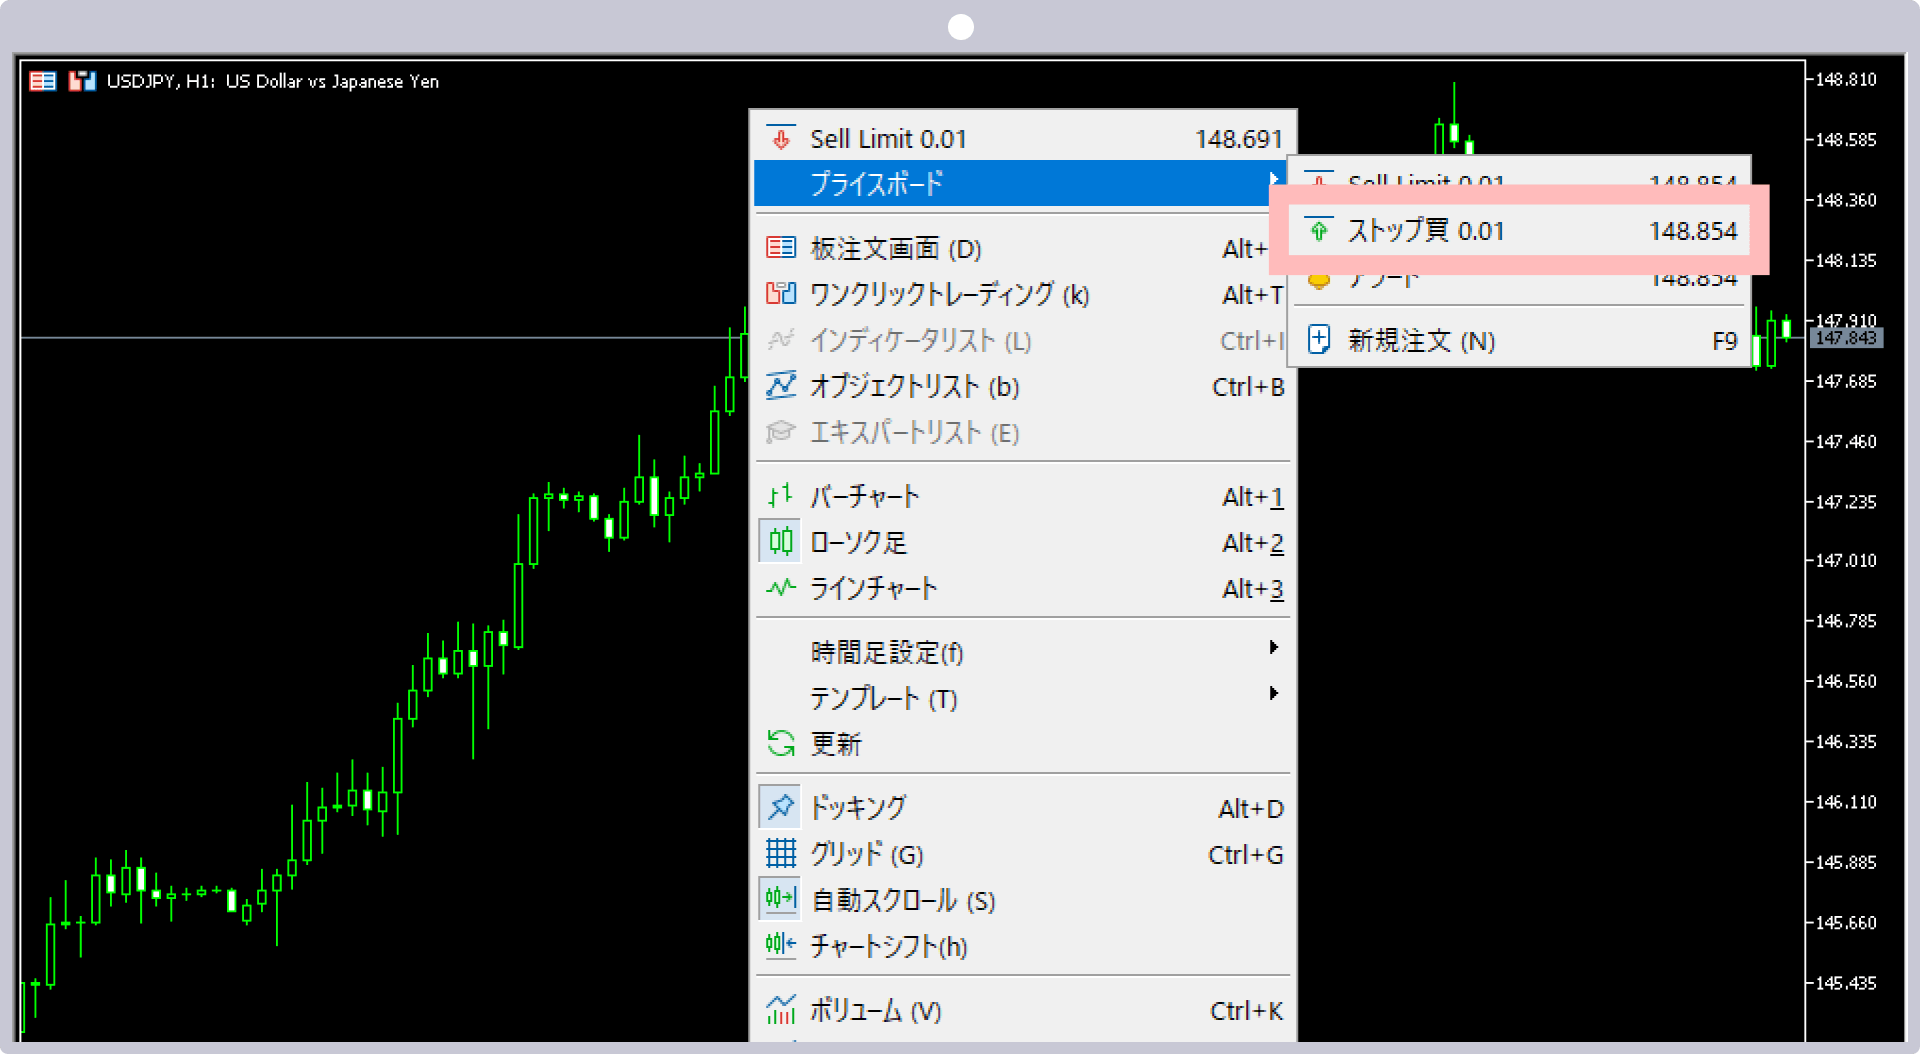1920x1054 pixels.
Task: Open 板注文画面 (D) entry
Action: tap(1024, 248)
